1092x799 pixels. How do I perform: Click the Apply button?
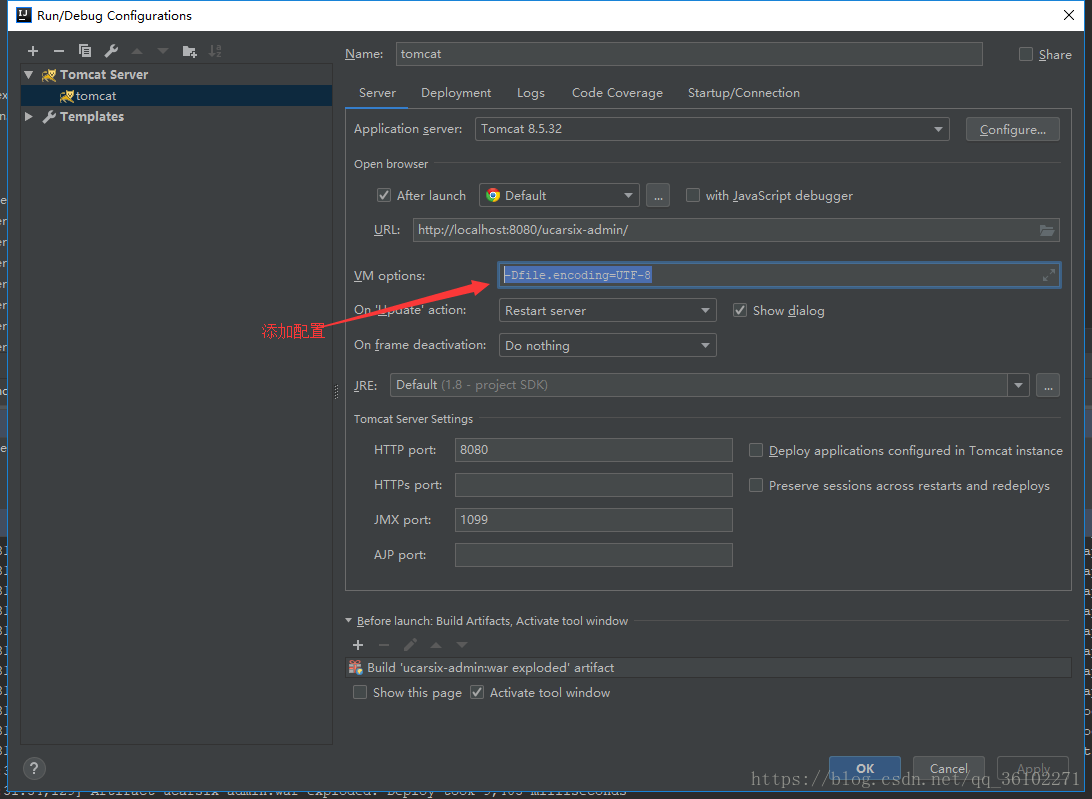[1033, 768]
